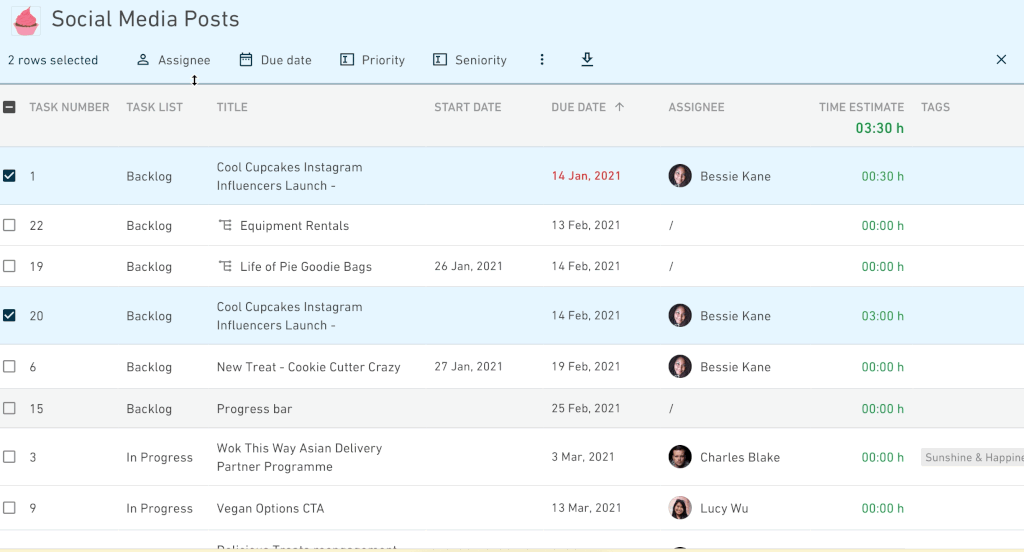Click the download export icon
Viewport: 1024px width, 552px height.
click(x=587, y=59)
